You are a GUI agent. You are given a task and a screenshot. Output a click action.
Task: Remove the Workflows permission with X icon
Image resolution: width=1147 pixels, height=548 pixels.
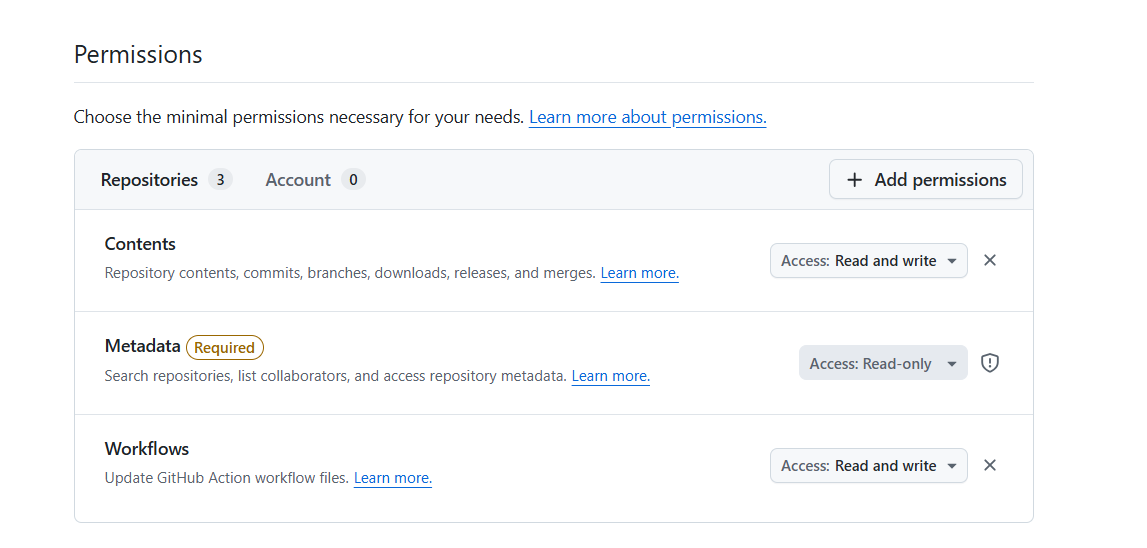(990, 465)
